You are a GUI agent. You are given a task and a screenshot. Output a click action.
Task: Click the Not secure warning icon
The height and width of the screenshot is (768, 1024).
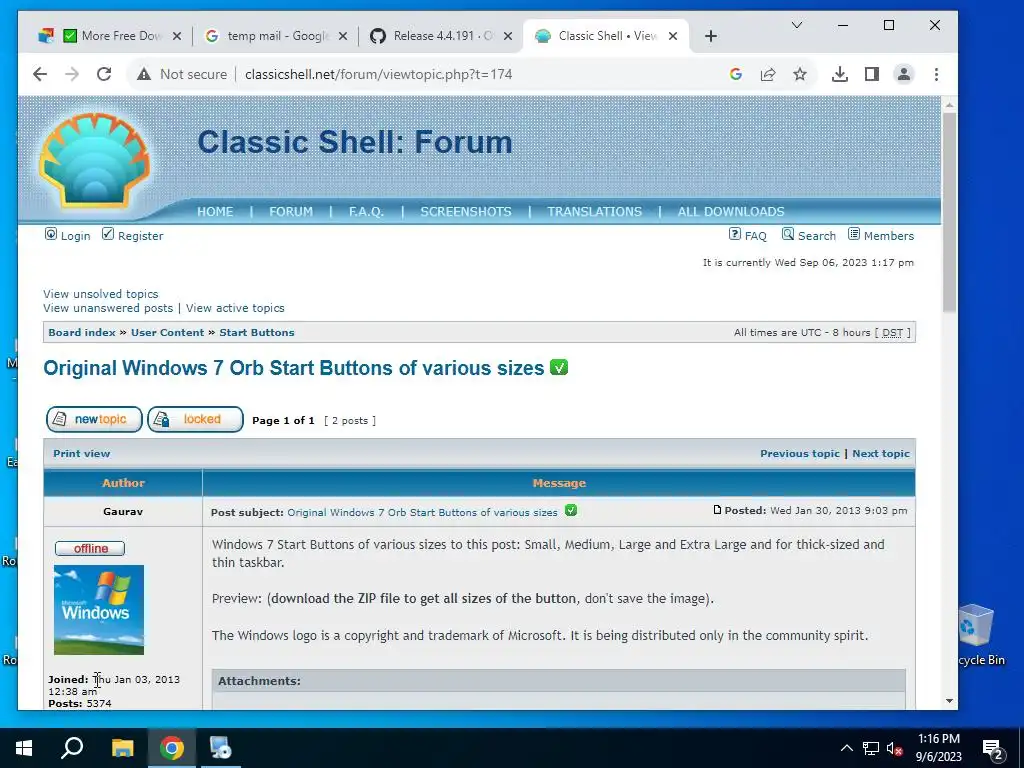(144, 74)
